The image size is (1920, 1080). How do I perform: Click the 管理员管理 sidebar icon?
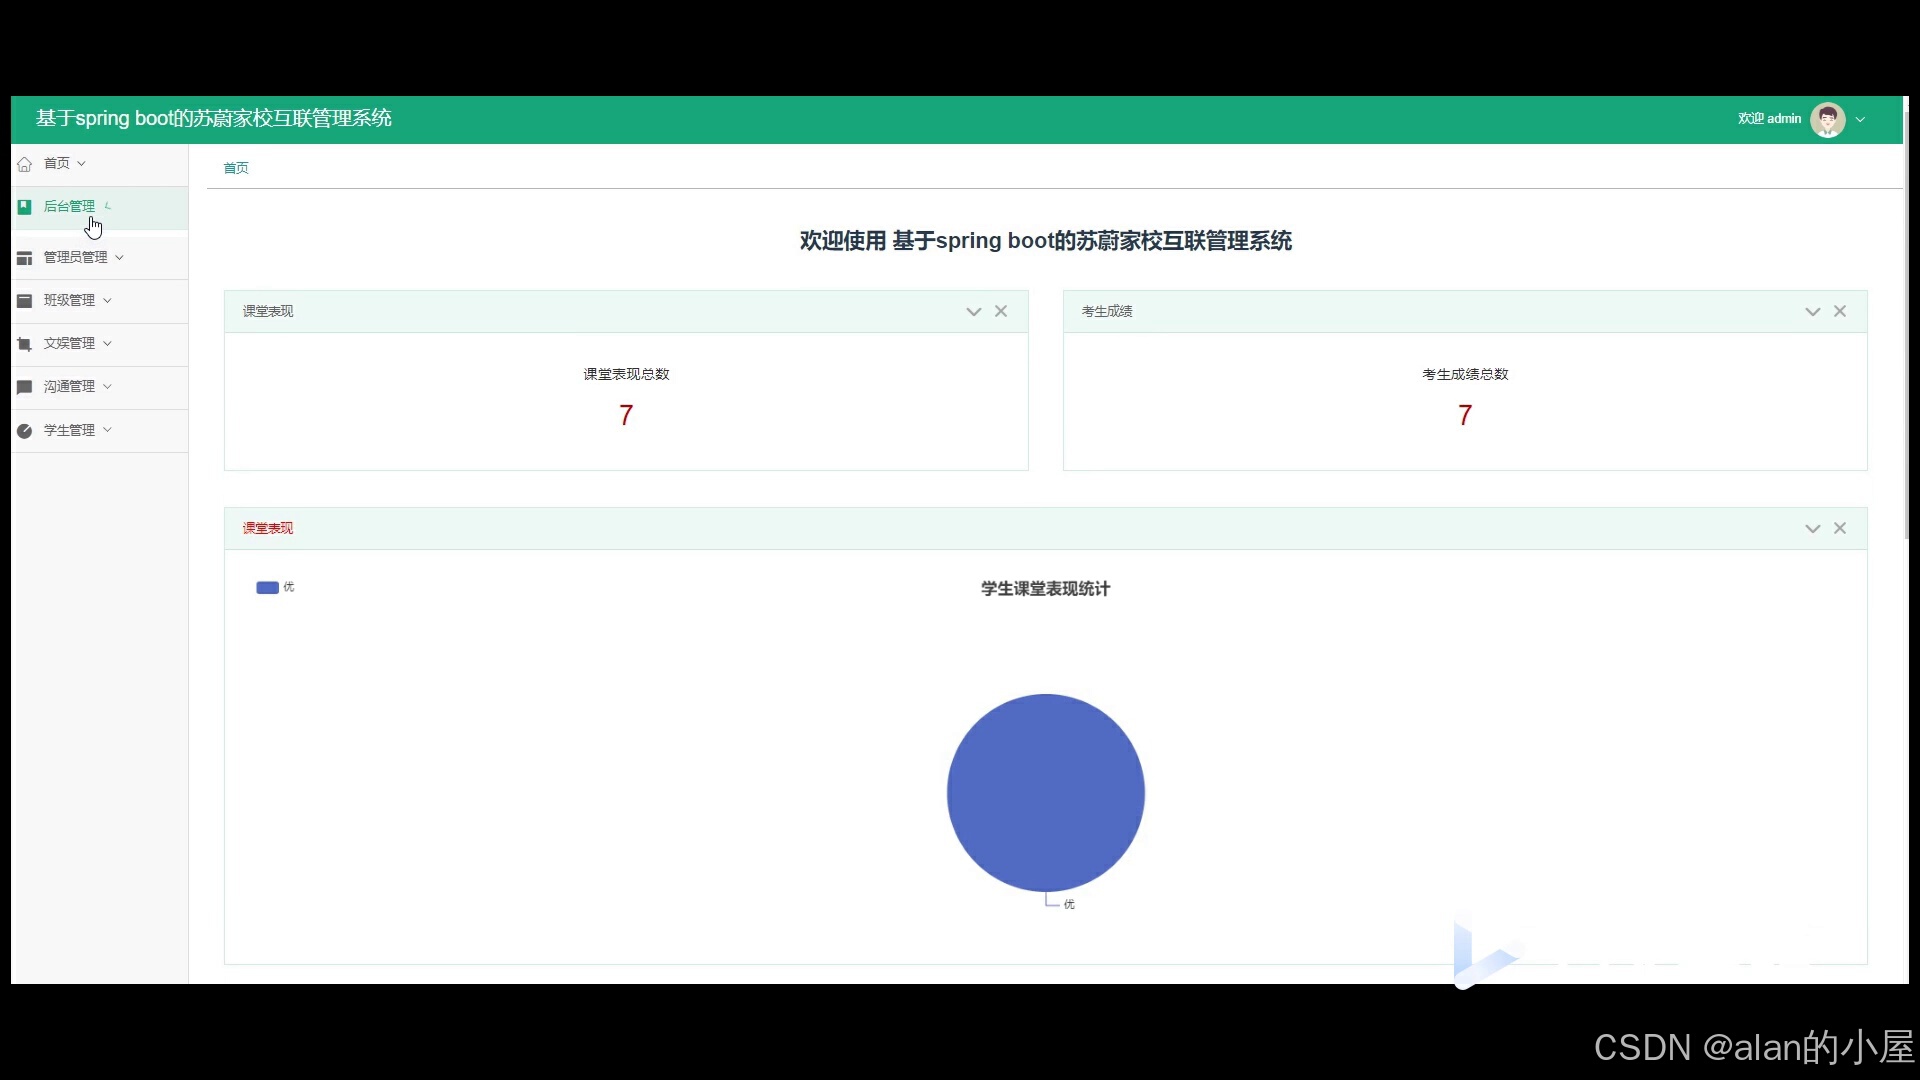(x=25, y=258)
